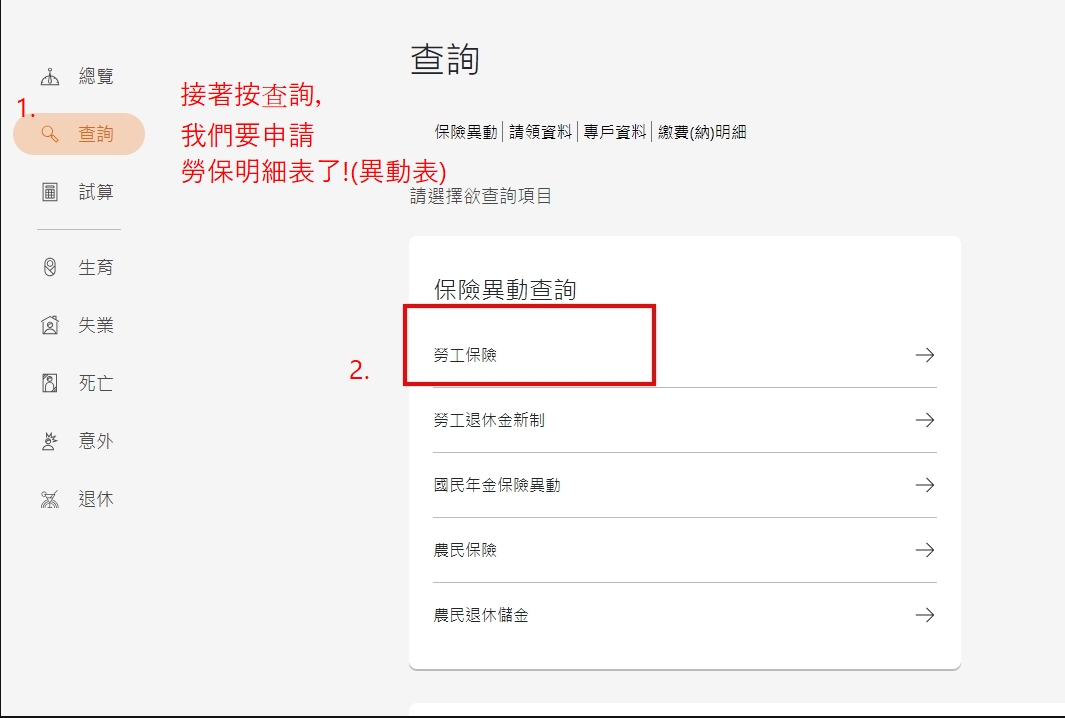Open the 總覽 overview icon in sidebar

pos(50,77)
